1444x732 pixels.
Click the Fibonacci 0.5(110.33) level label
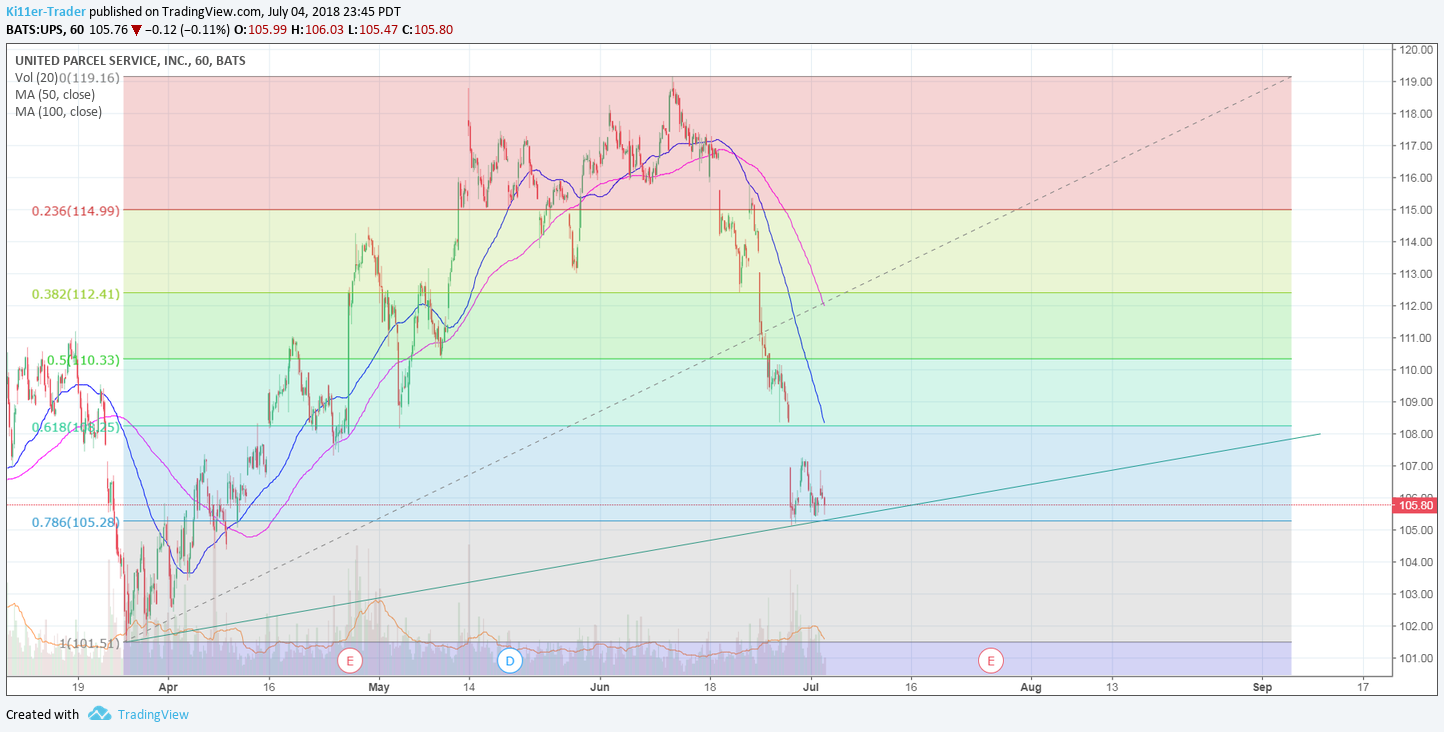tap(84, 360)
